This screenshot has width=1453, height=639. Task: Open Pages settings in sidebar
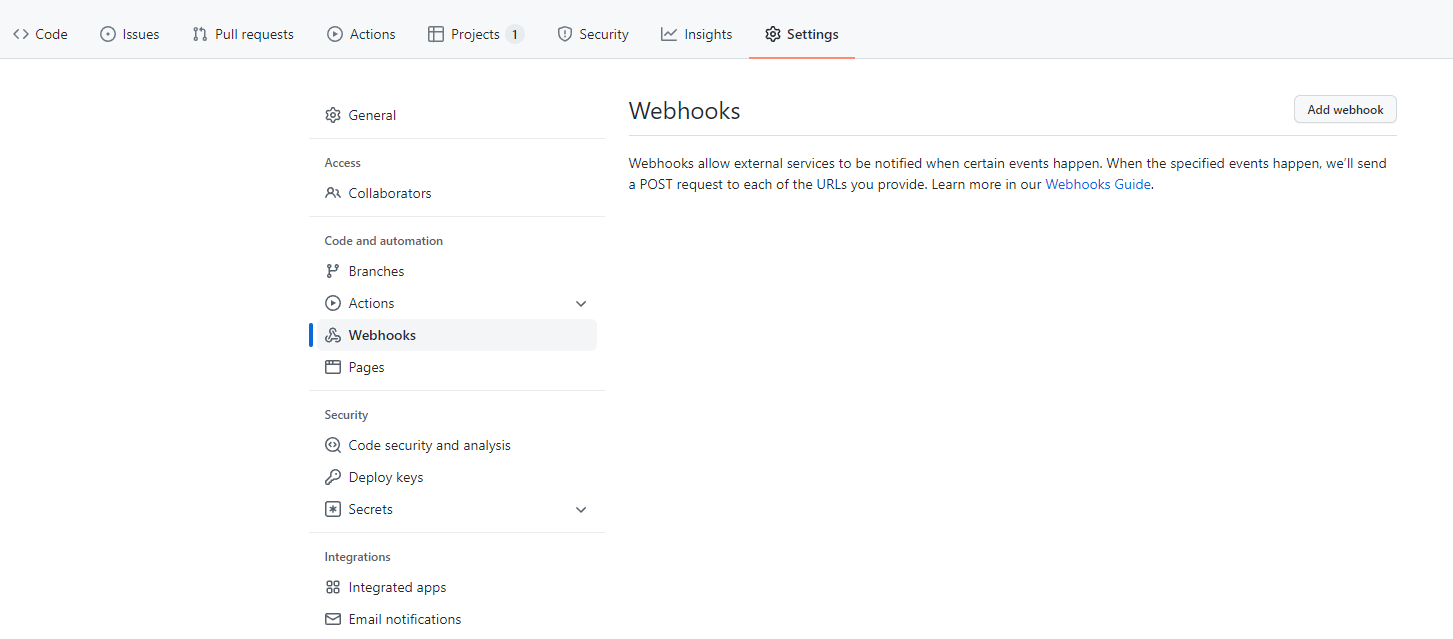pyautogui.click(x=456, y=367)
